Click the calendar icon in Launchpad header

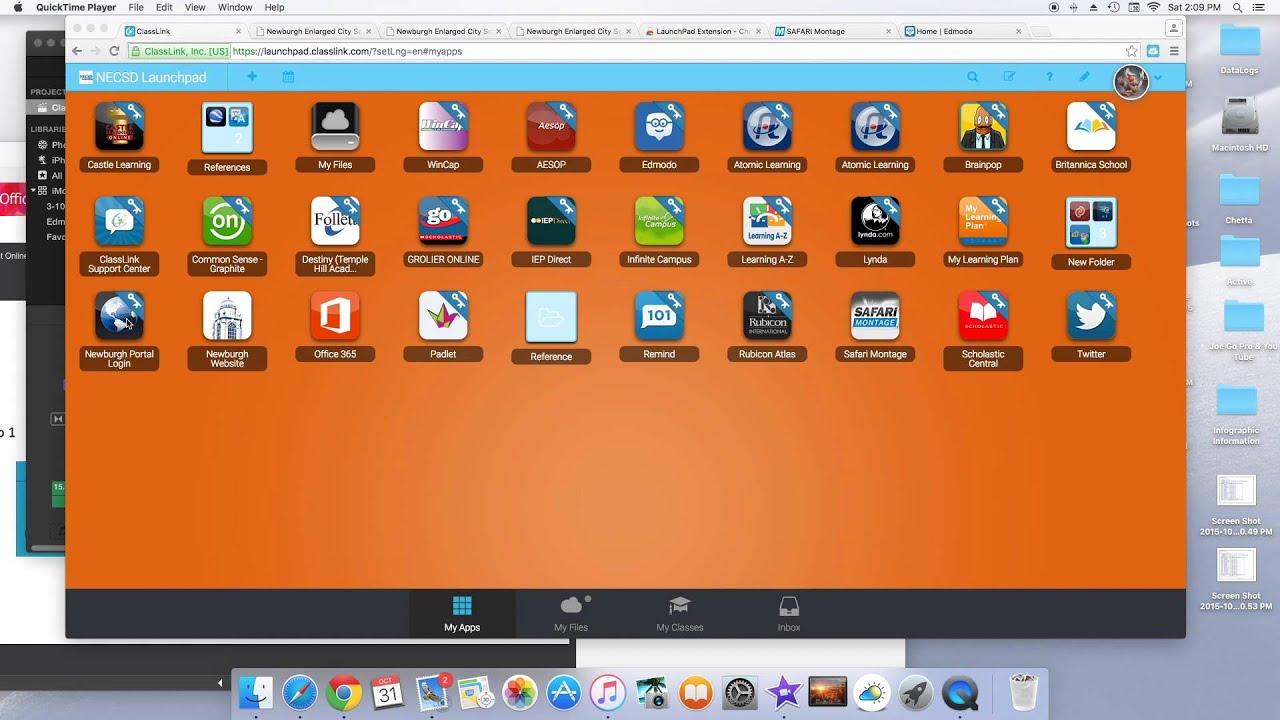coord(288,77)
